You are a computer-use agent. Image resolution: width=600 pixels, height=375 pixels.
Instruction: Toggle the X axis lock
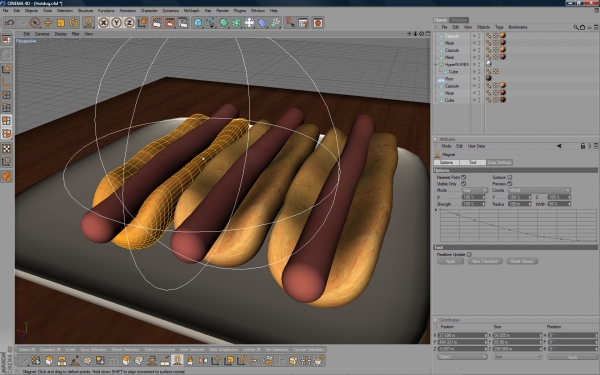click(x=103, y=23)
